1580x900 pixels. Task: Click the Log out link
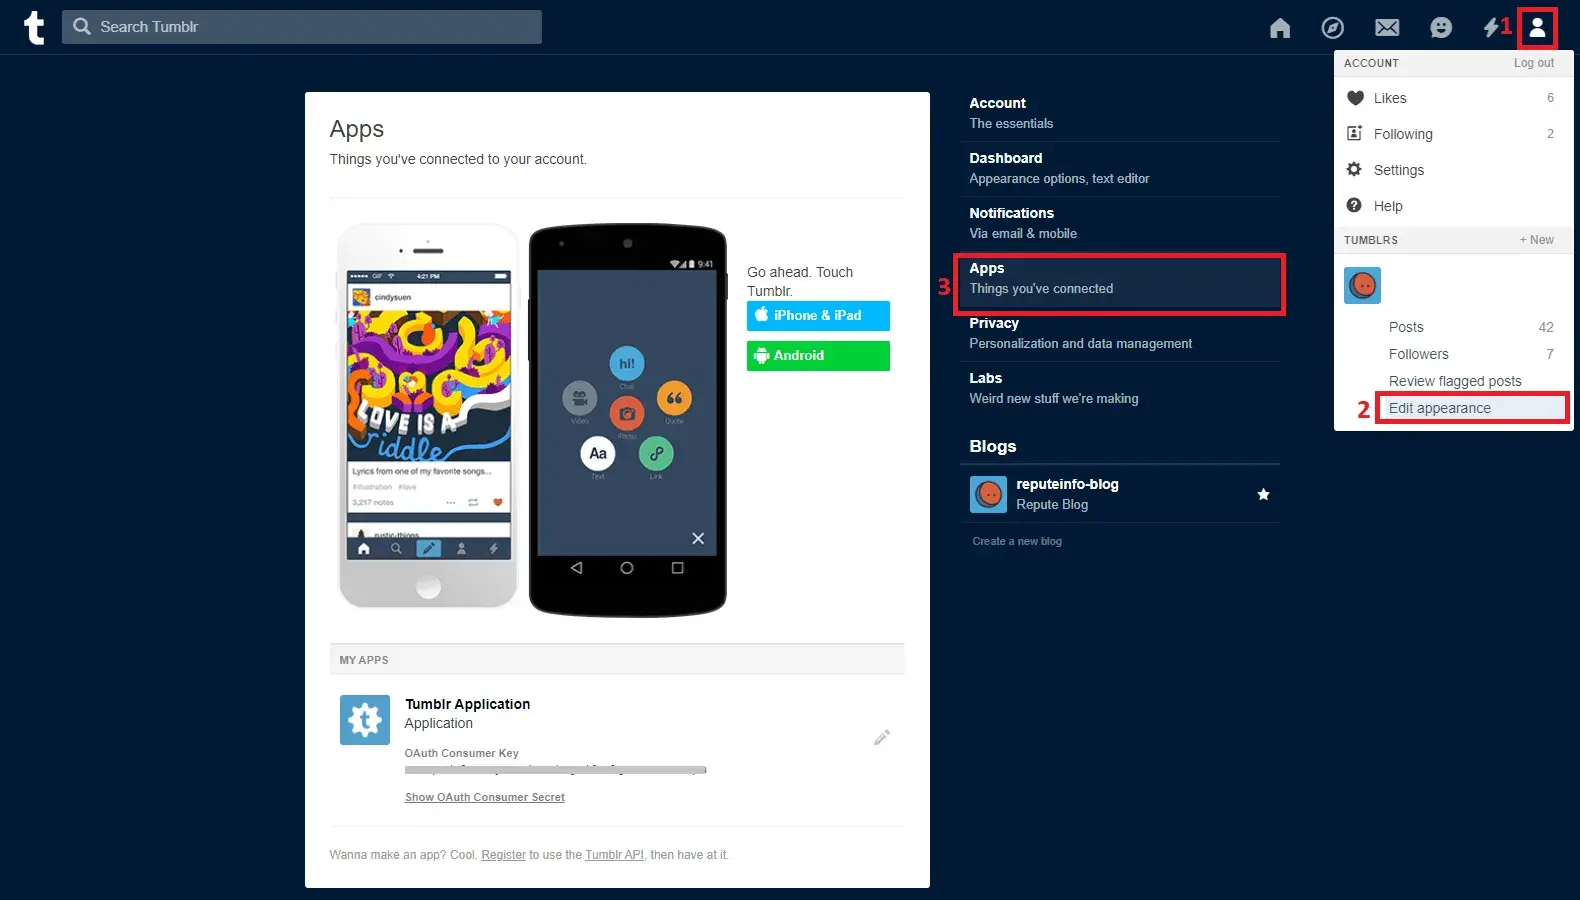[x=1533, y=63]
